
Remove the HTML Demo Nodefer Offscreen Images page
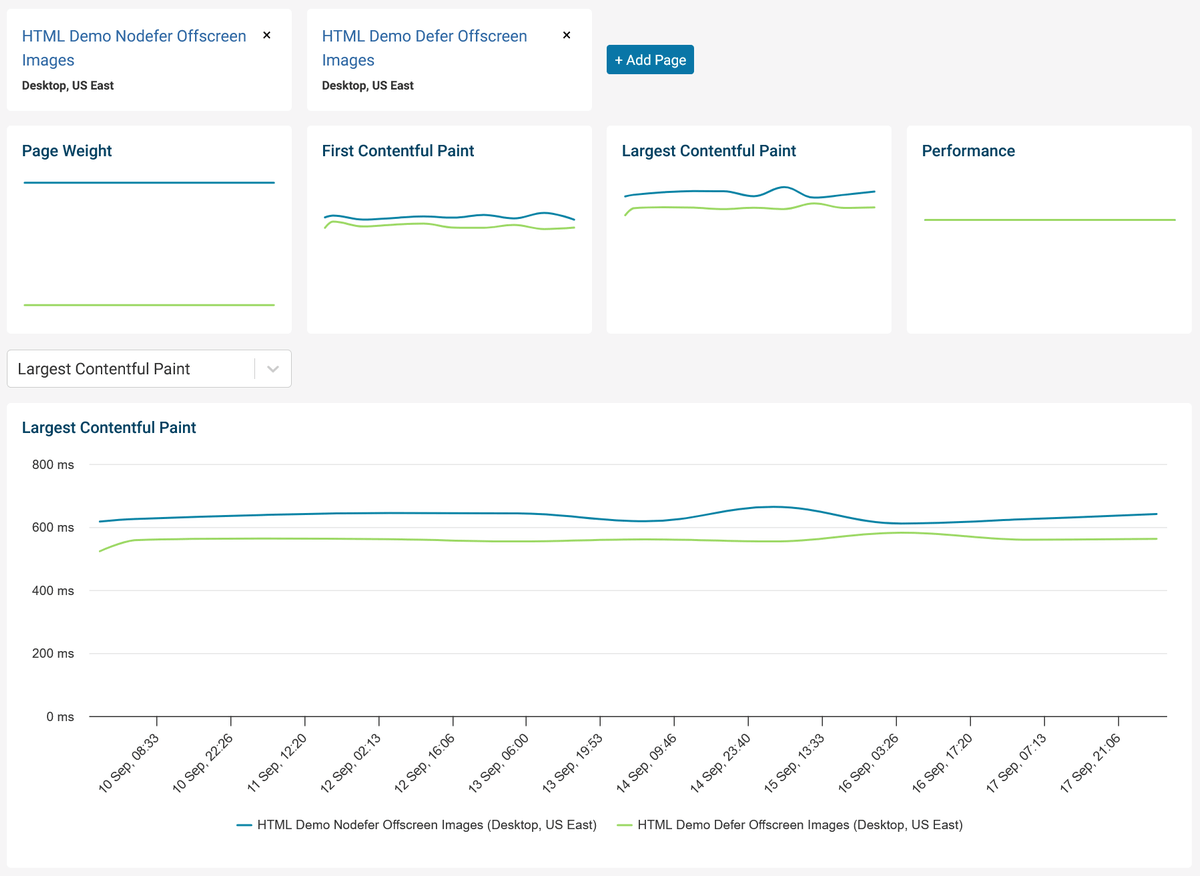click(266, 35)
